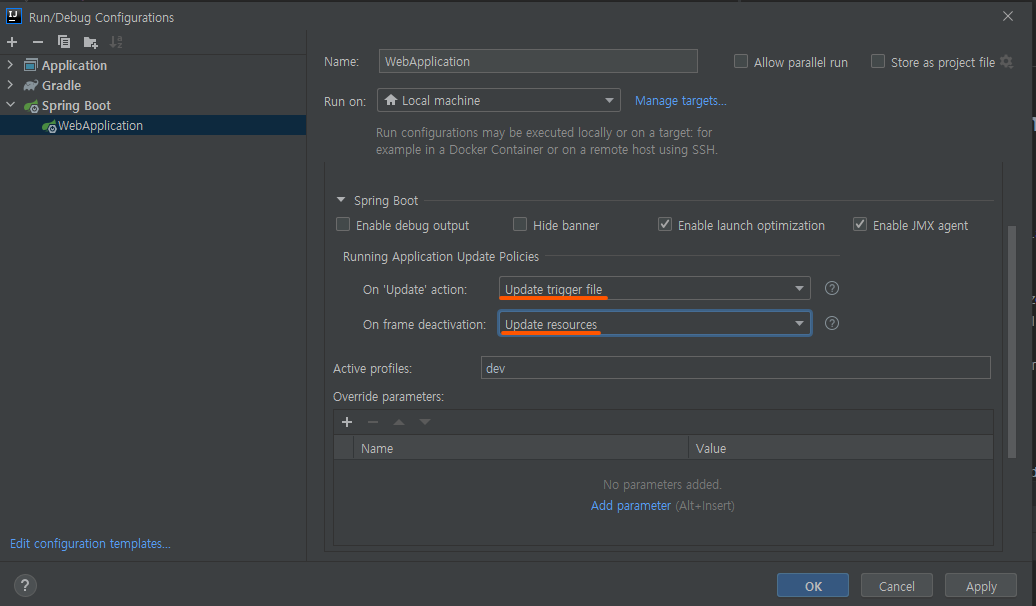Image resolution: width=1036 pixels, height=606 pixels.
Task: Open the dialog help question mark
Action: 25,585
